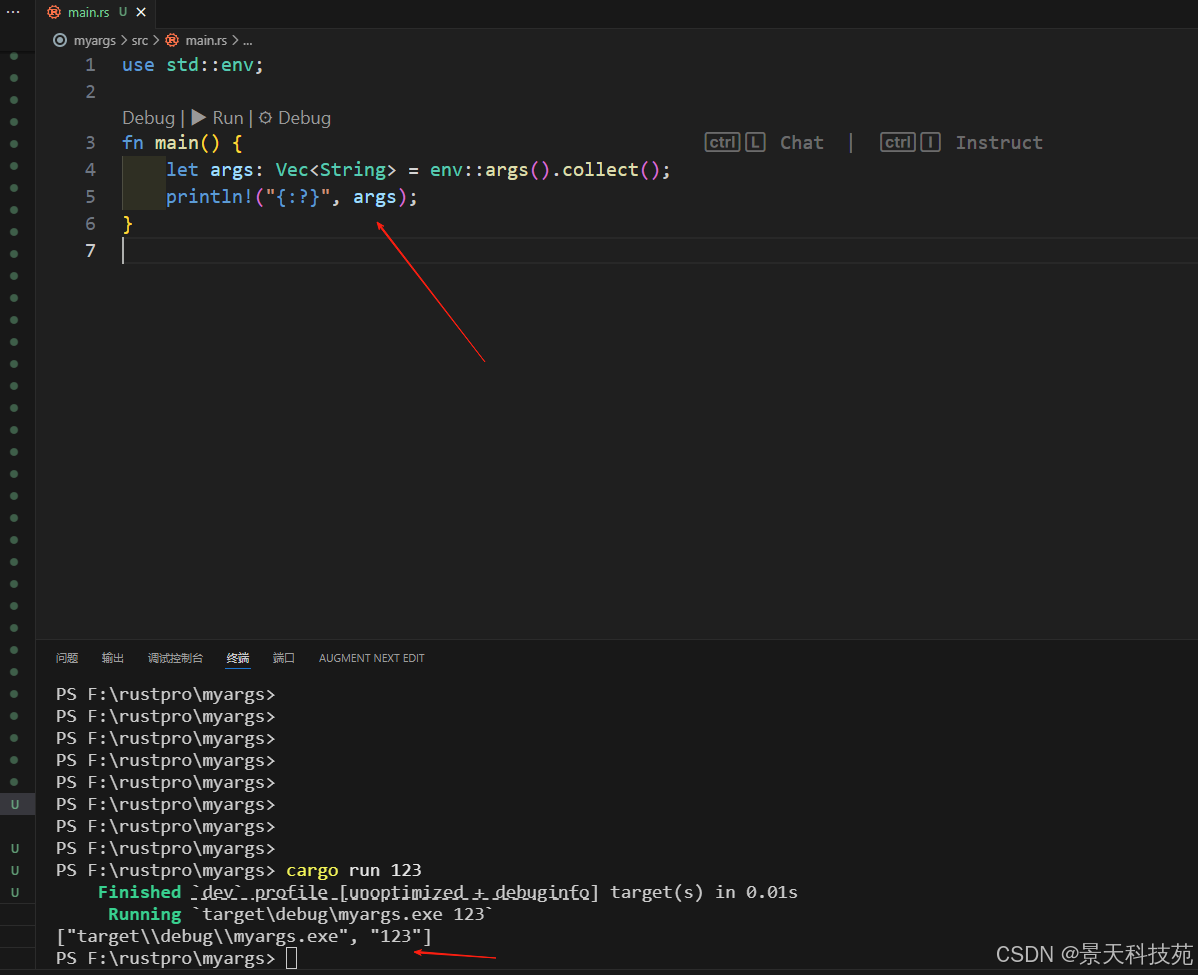Screen dimensions: 1198x975
Task: Click the U status badge beside main.rs tab
Action: (122, 12)
